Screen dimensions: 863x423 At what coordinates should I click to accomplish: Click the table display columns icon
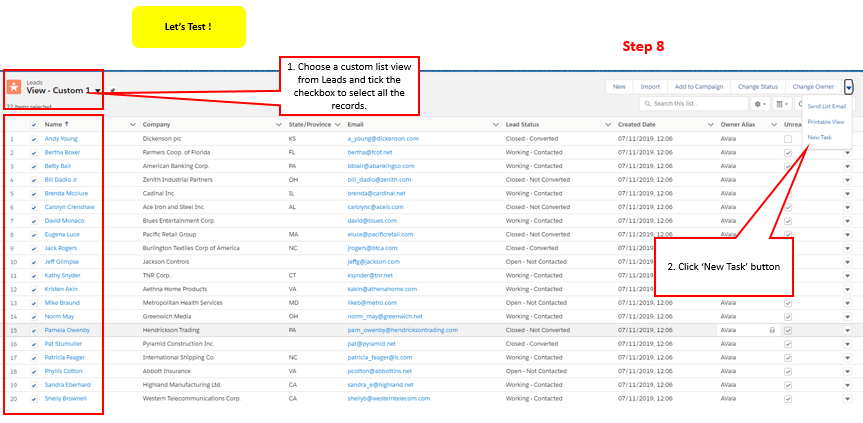783,103
